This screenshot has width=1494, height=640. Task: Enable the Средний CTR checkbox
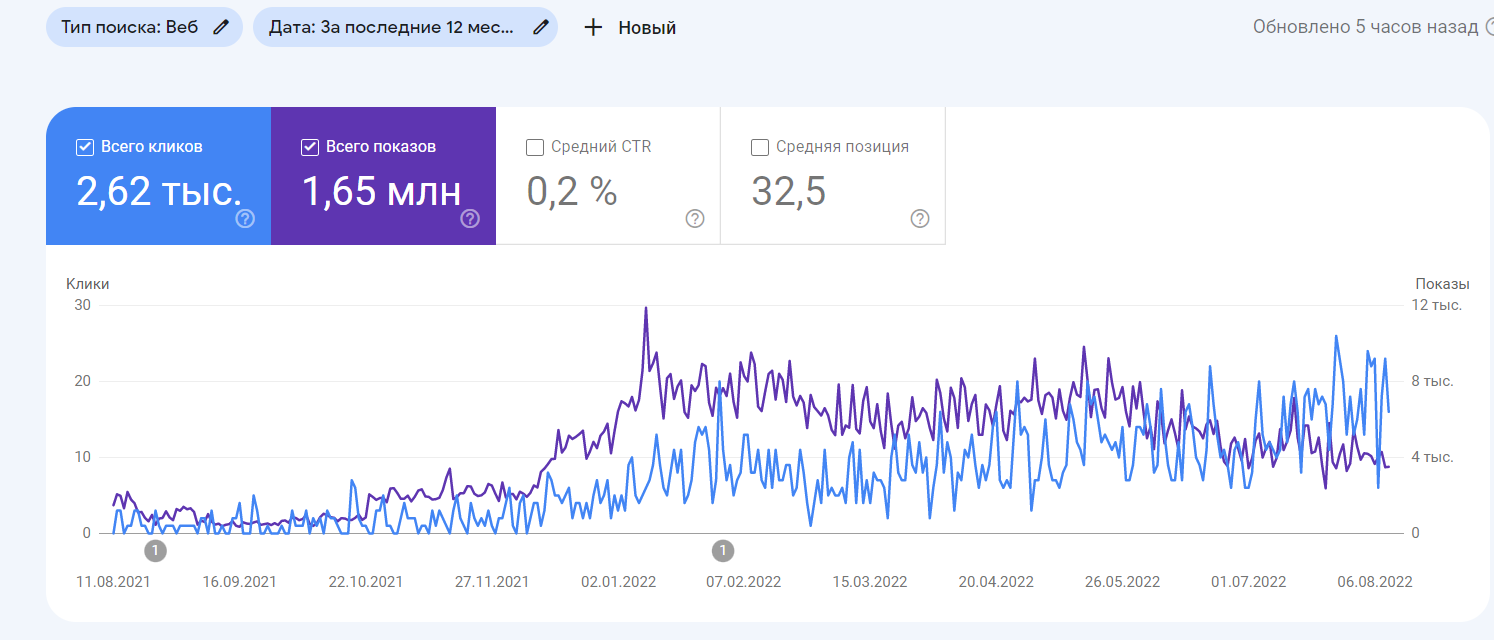(x=535, y=147)
